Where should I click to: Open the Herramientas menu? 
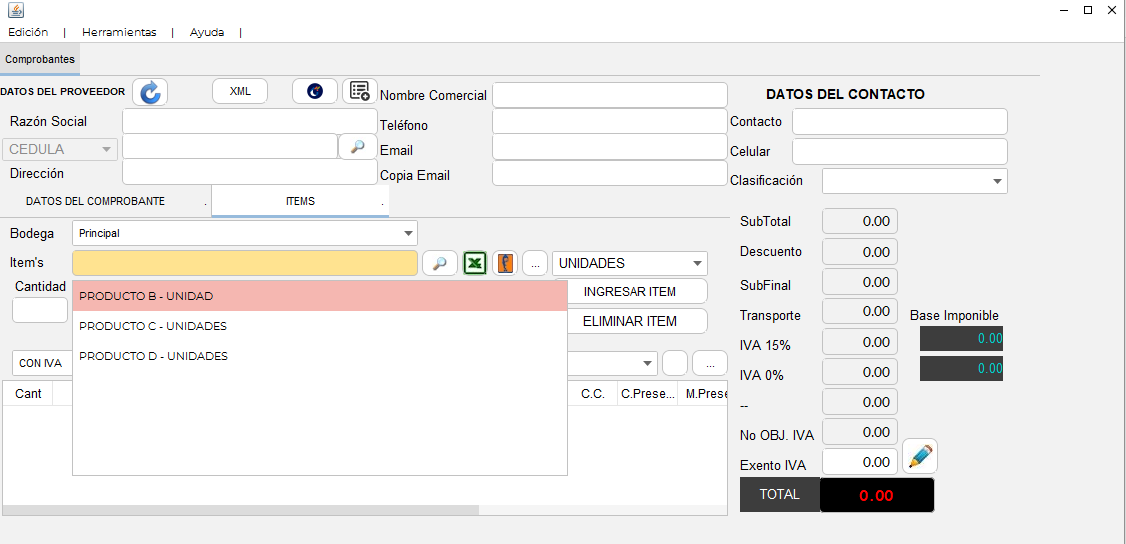tap(119, 32)
